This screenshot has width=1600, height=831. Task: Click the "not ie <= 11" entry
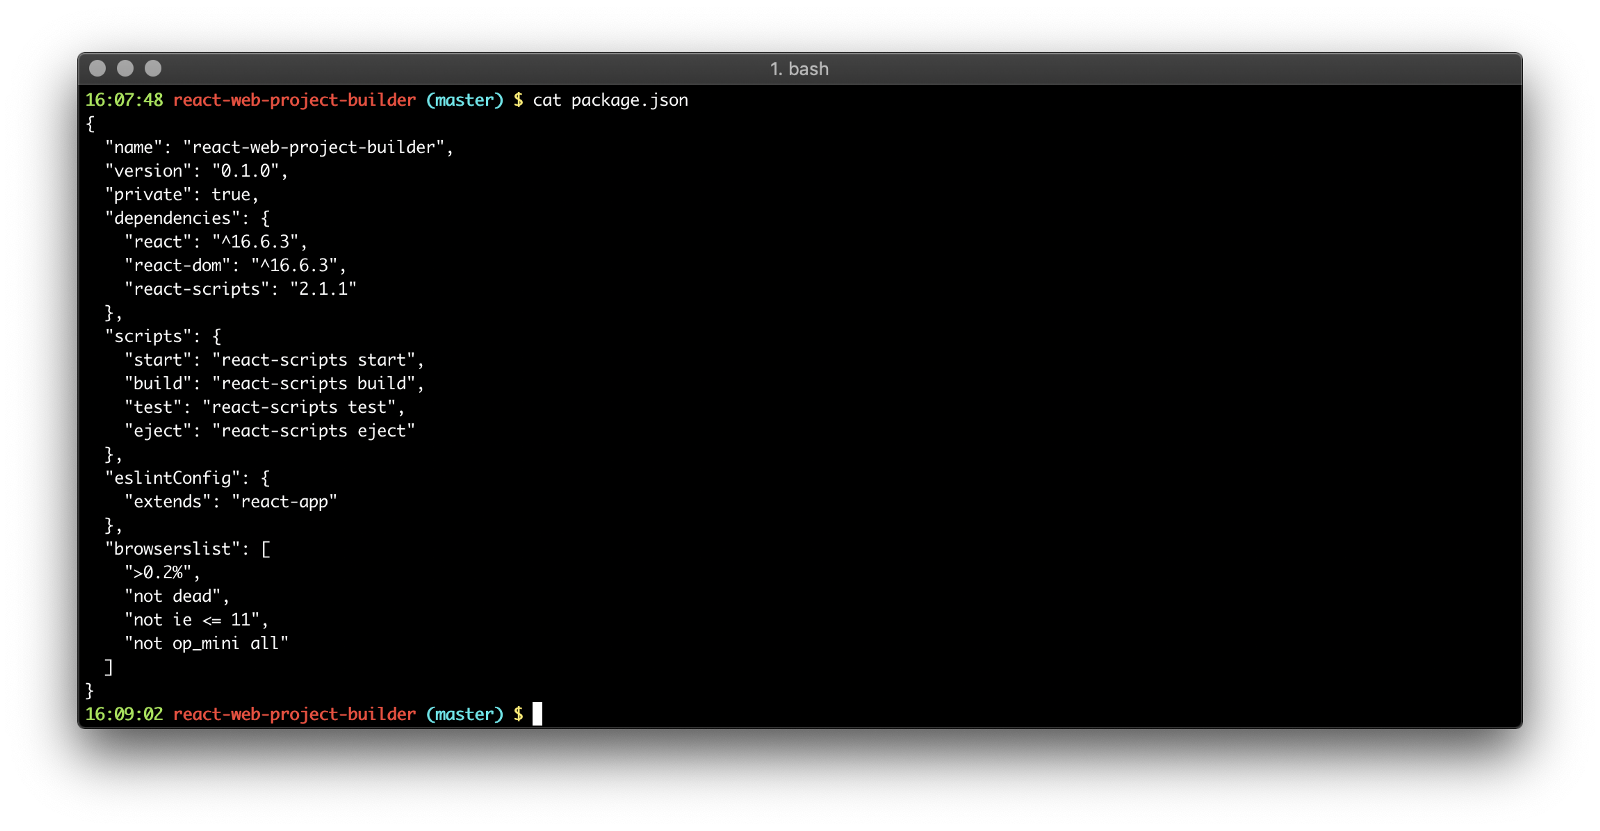[196, 620]
